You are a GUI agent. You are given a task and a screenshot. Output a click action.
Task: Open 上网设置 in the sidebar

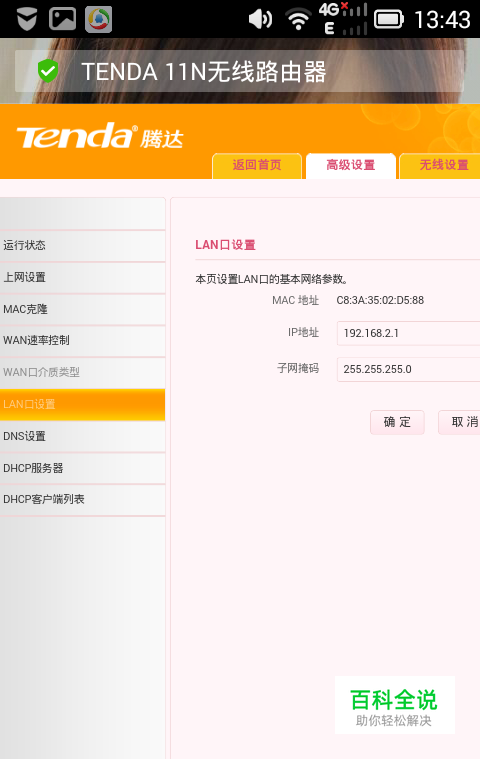pyautogui.click(x=82, y=277)
